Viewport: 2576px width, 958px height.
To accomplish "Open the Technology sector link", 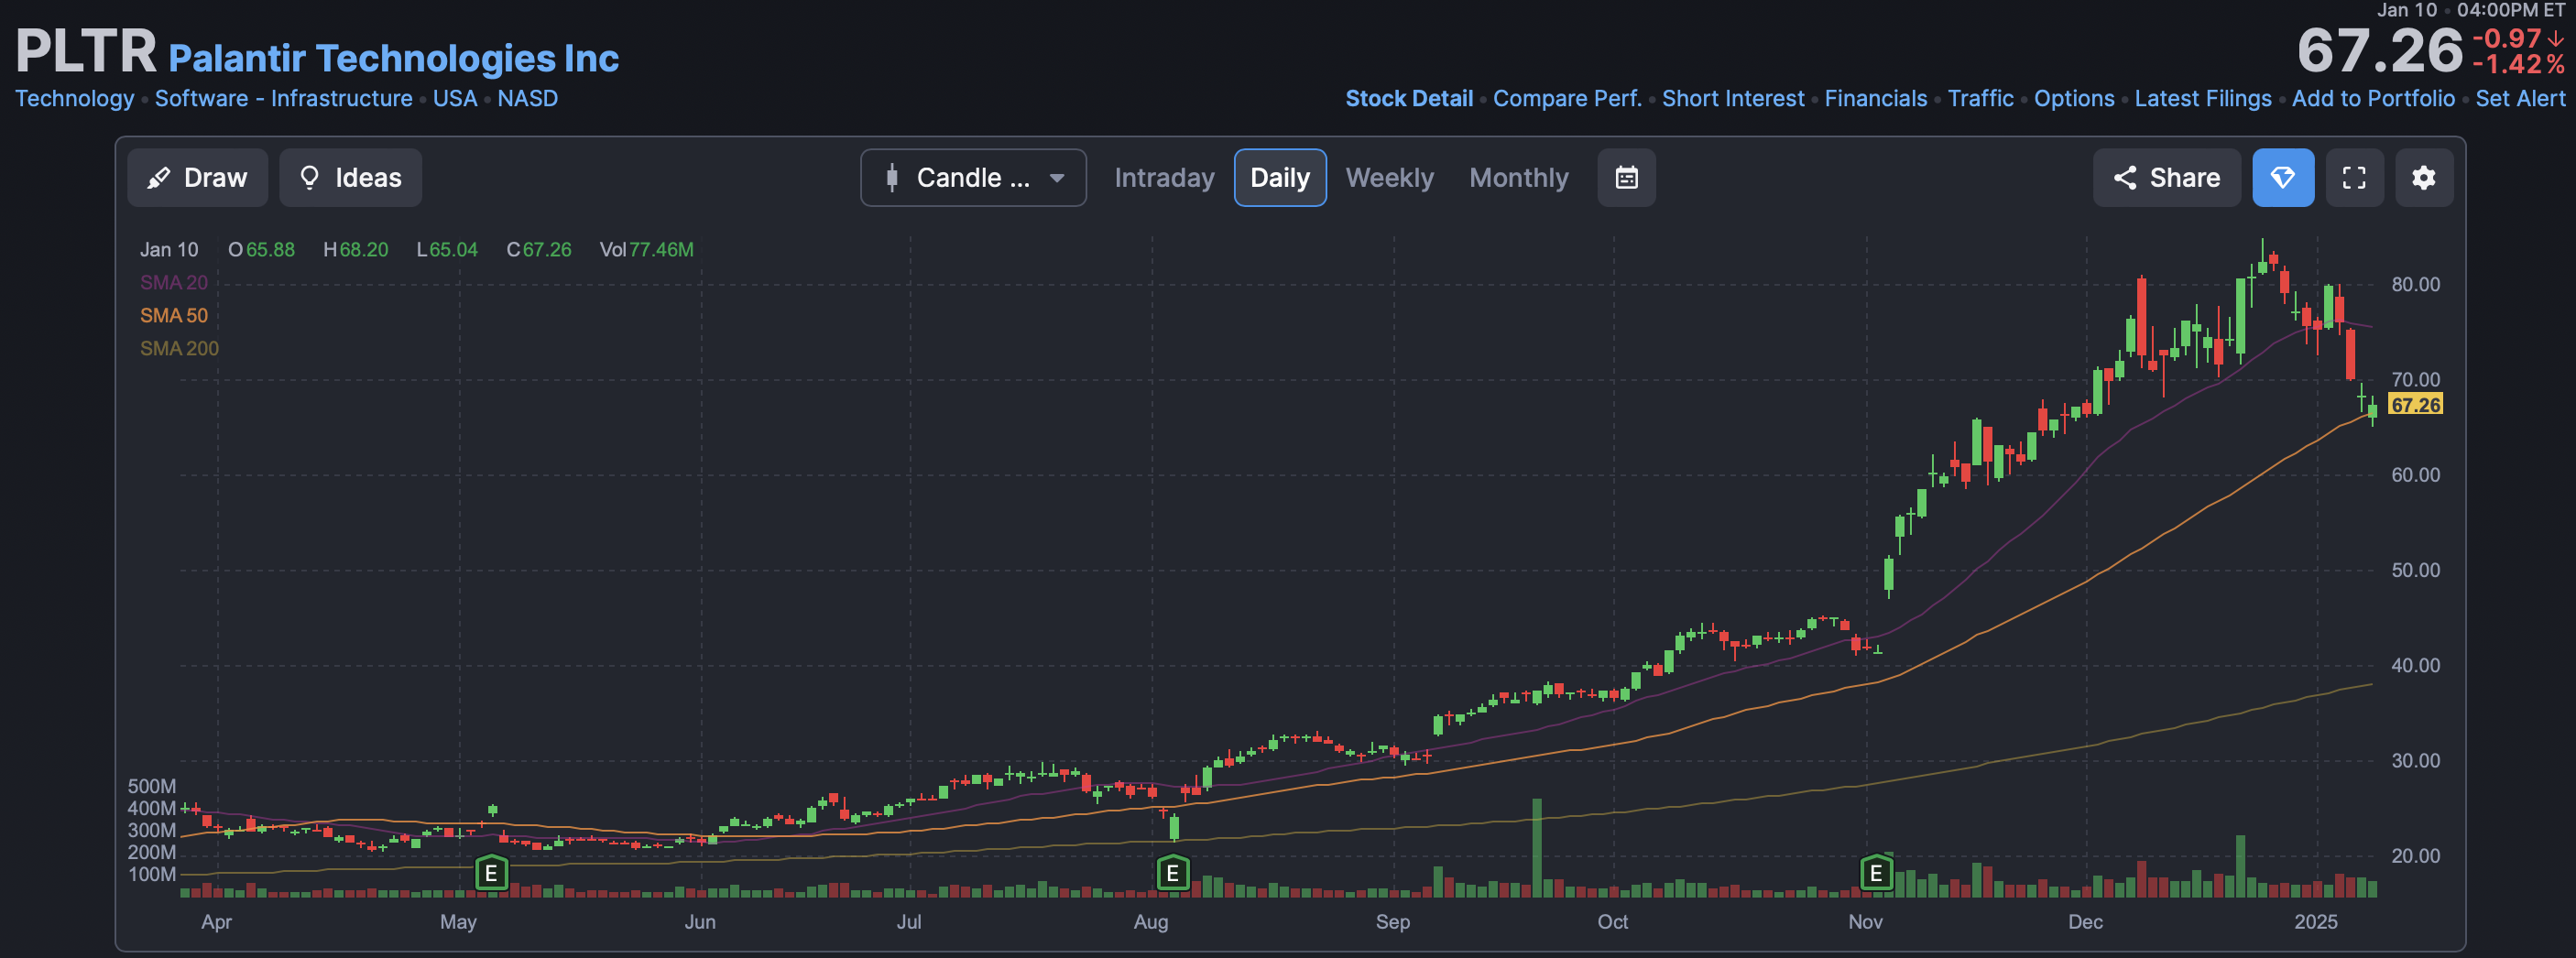I will coord(74,99).
